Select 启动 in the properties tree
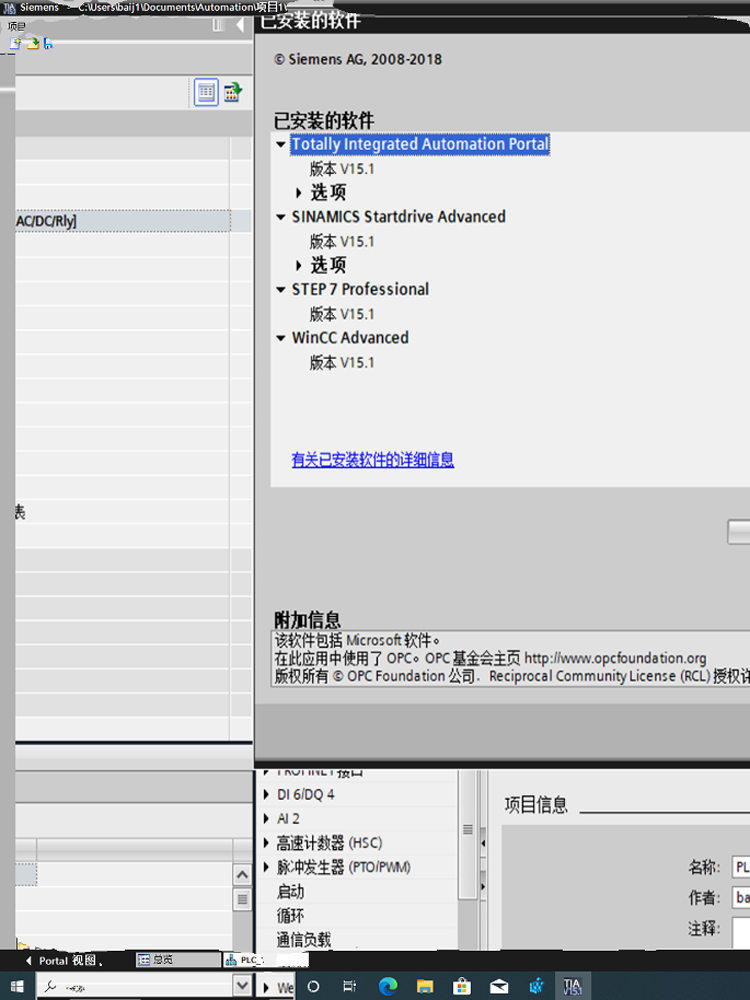The width and height of the screenshot is (750, 1000). point(290,891)
